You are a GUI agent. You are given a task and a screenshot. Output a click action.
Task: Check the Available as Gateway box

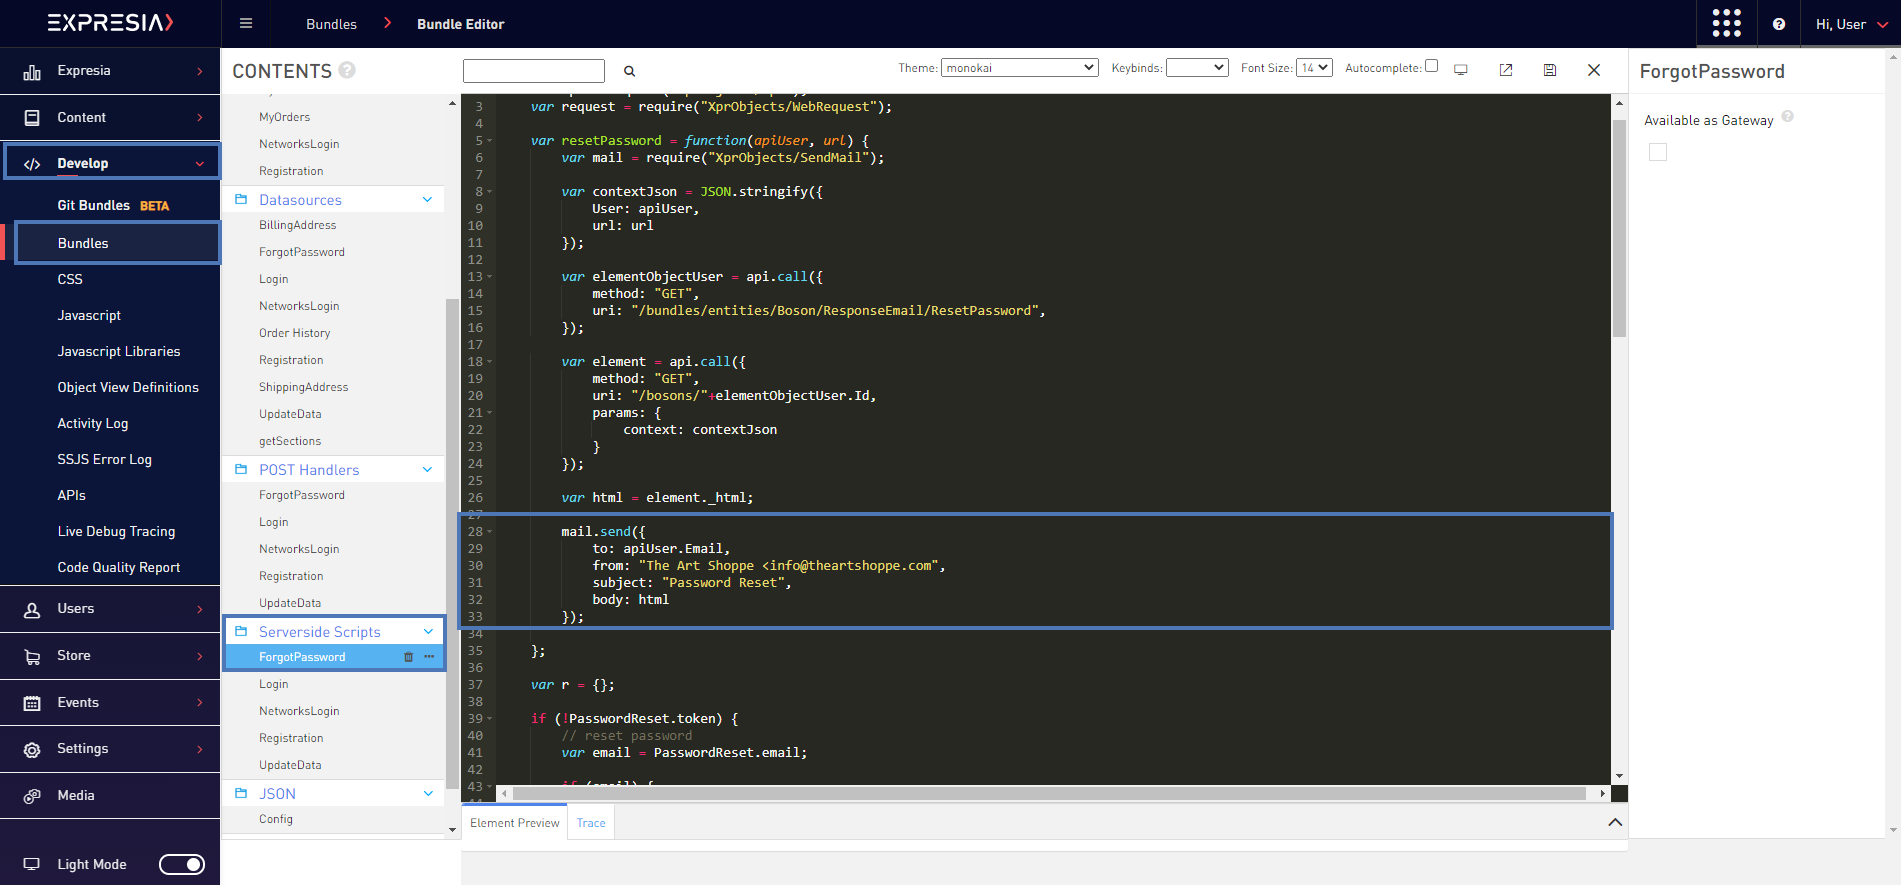point(1658,152)
